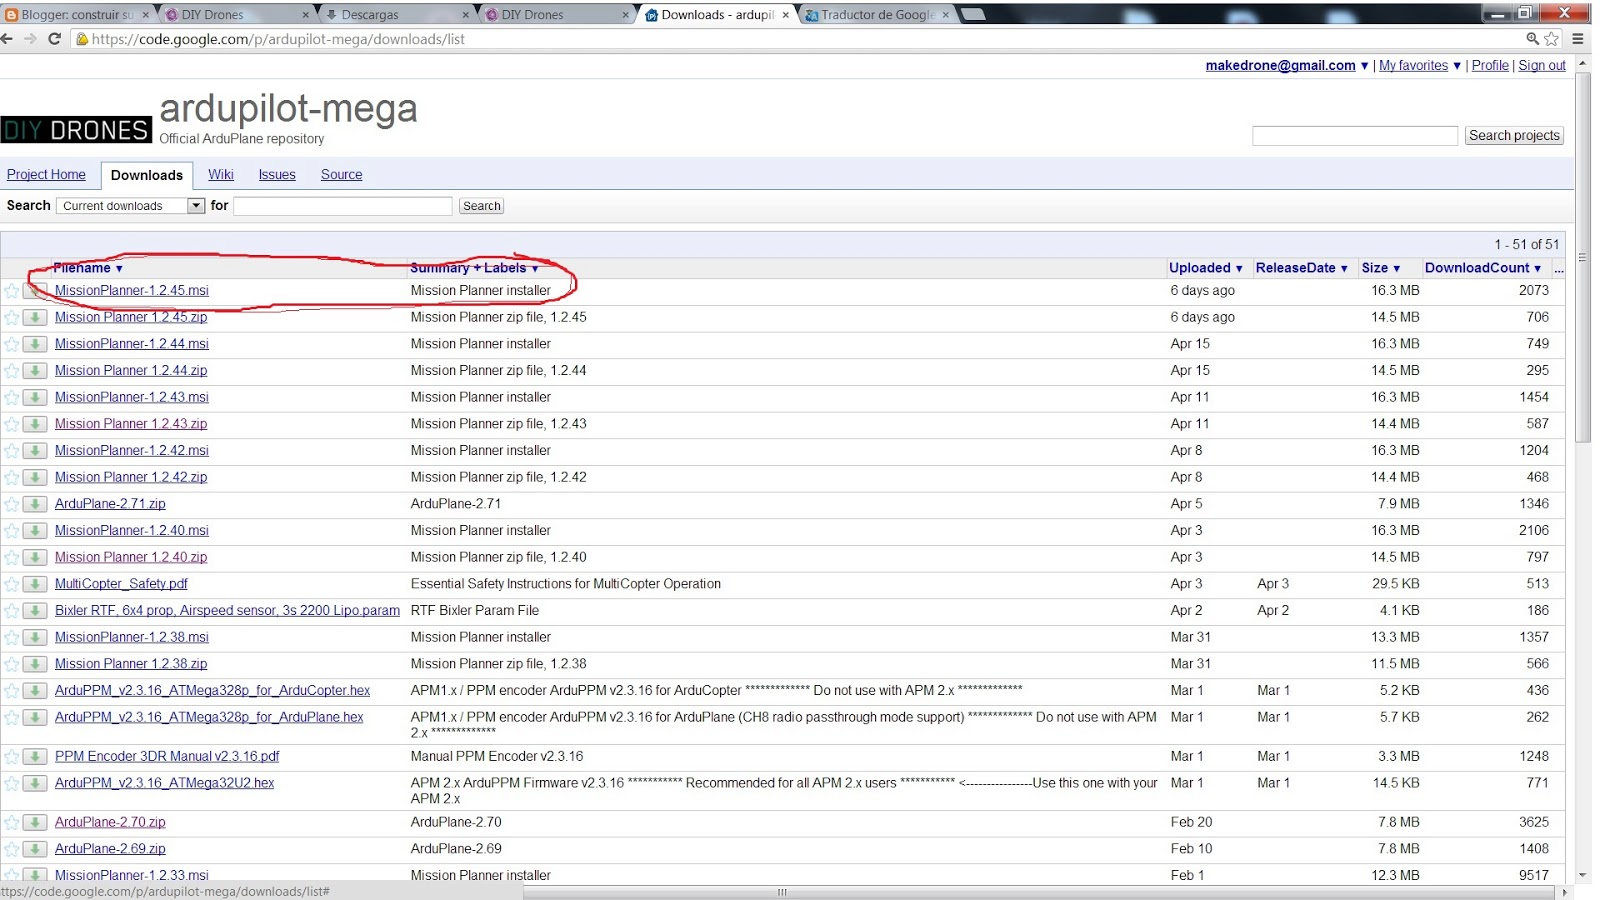Image resolution: width=1600 pixels, height=900 pixels.
Task: Star the ArduPlane-2.71.zip download
Action: click(x=11, y=504)
